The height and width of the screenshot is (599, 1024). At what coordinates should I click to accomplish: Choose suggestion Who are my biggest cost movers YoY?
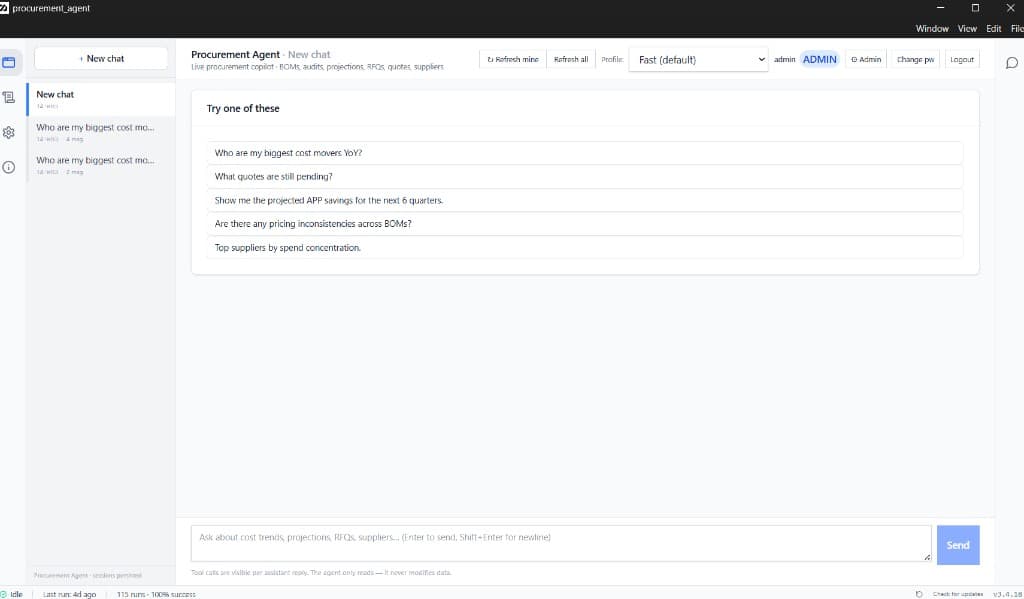[584, 153]
